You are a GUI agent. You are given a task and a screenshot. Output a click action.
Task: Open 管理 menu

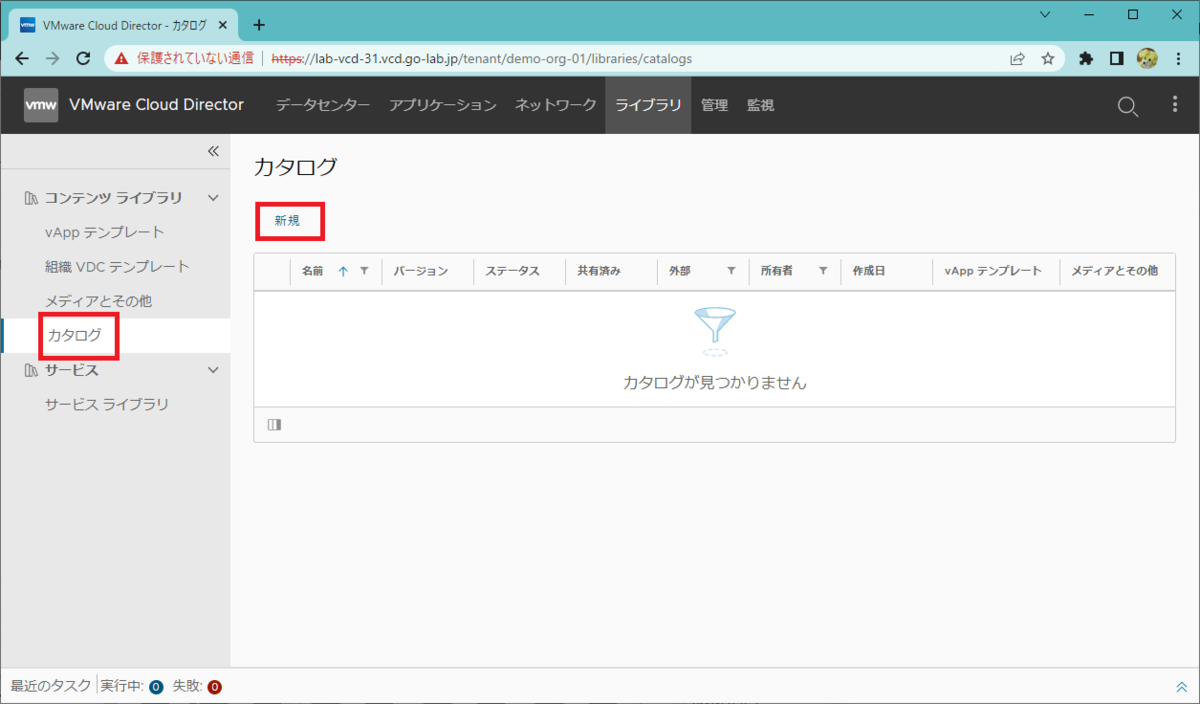[x=714, y=105]
